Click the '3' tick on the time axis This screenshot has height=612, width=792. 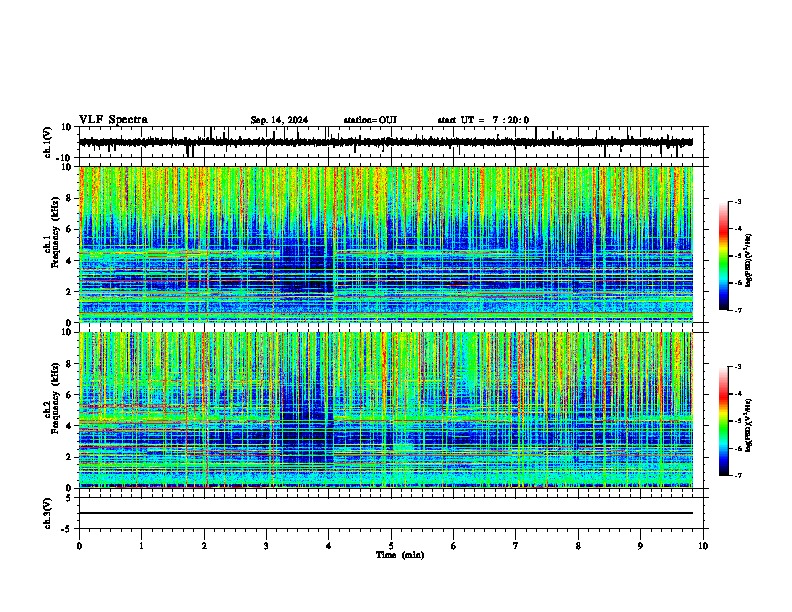point(266,546)
